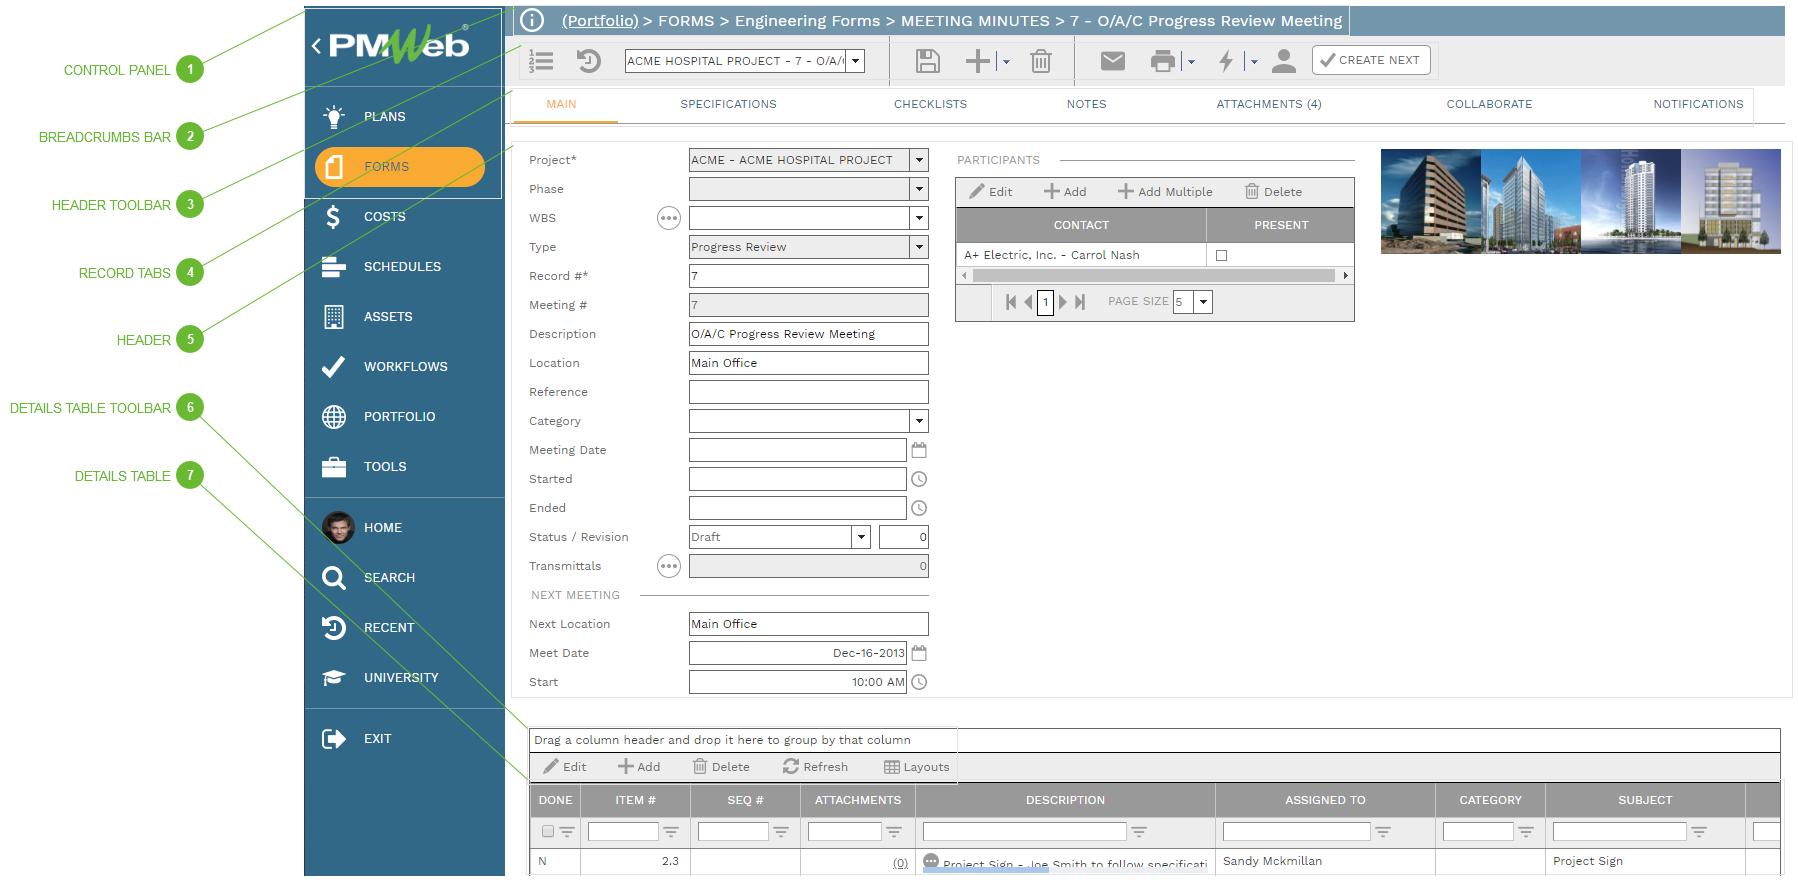Open the attachments (0) link in row 2.3
1798x880 pixels.
(x=900, y=863)
